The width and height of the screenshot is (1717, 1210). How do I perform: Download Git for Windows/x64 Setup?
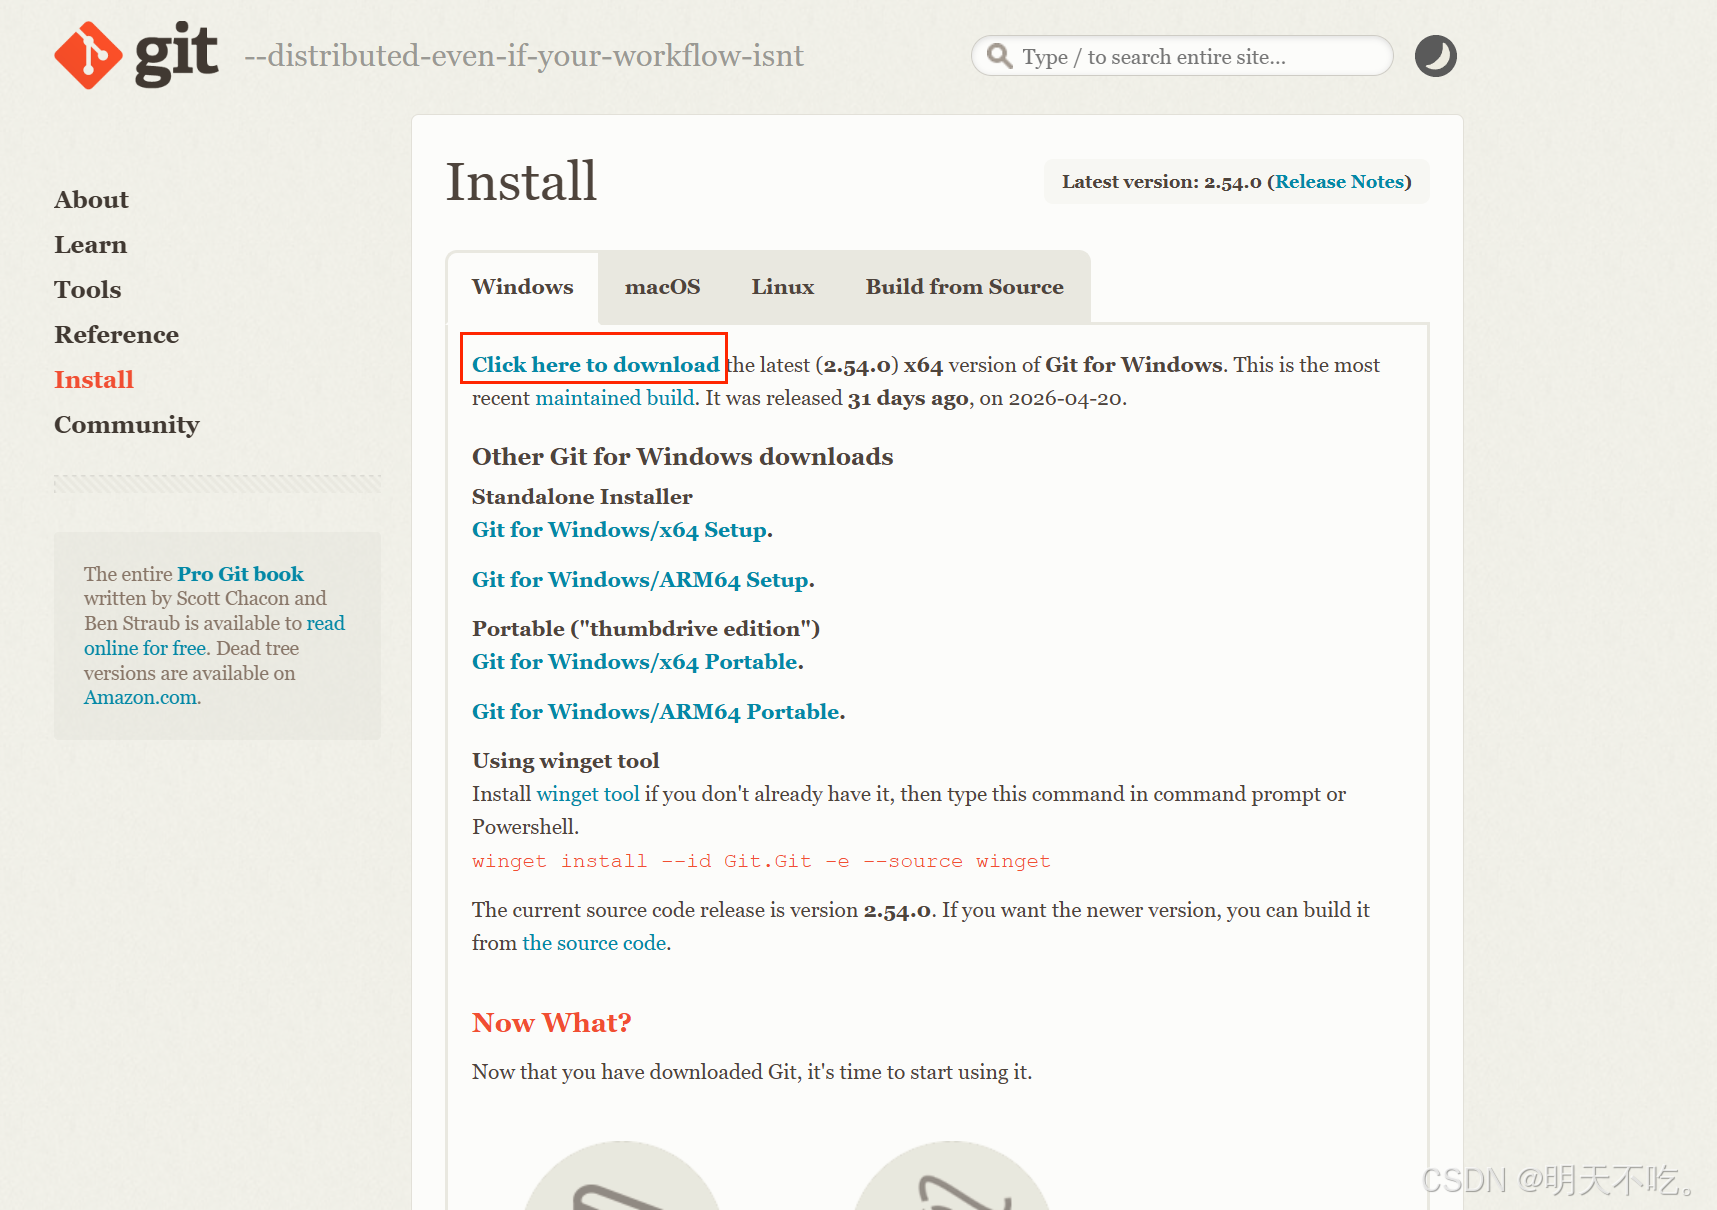620,530
